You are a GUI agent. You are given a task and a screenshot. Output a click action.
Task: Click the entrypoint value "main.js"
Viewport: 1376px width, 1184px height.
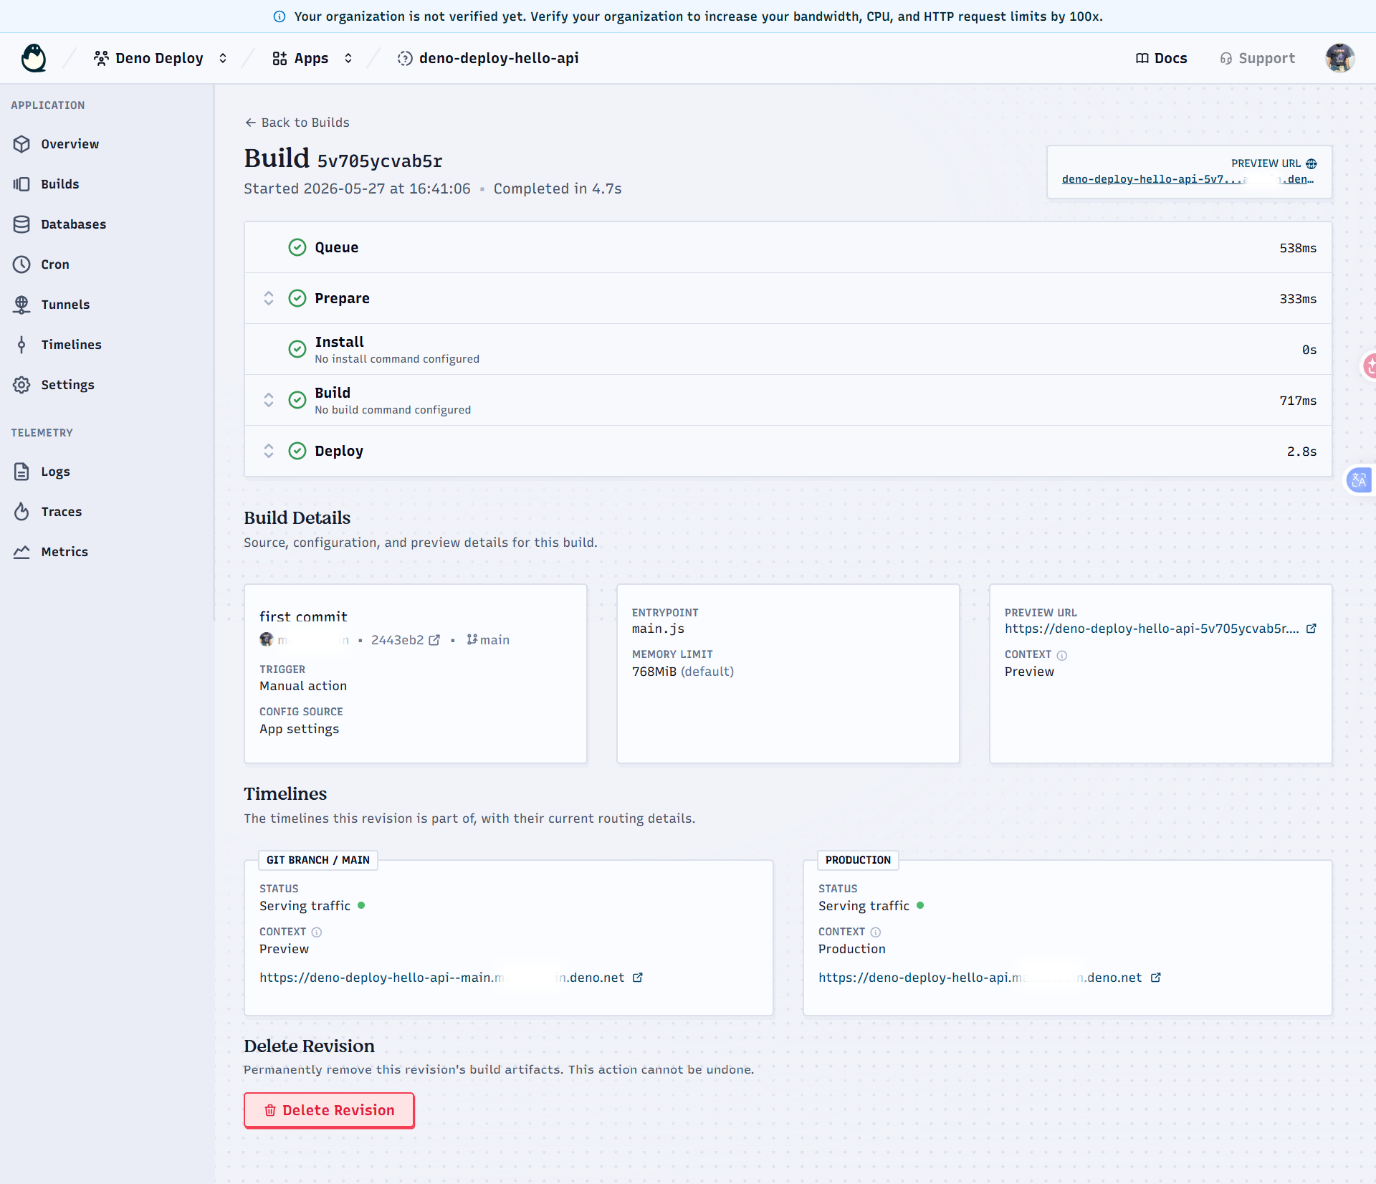pos(658,629)
